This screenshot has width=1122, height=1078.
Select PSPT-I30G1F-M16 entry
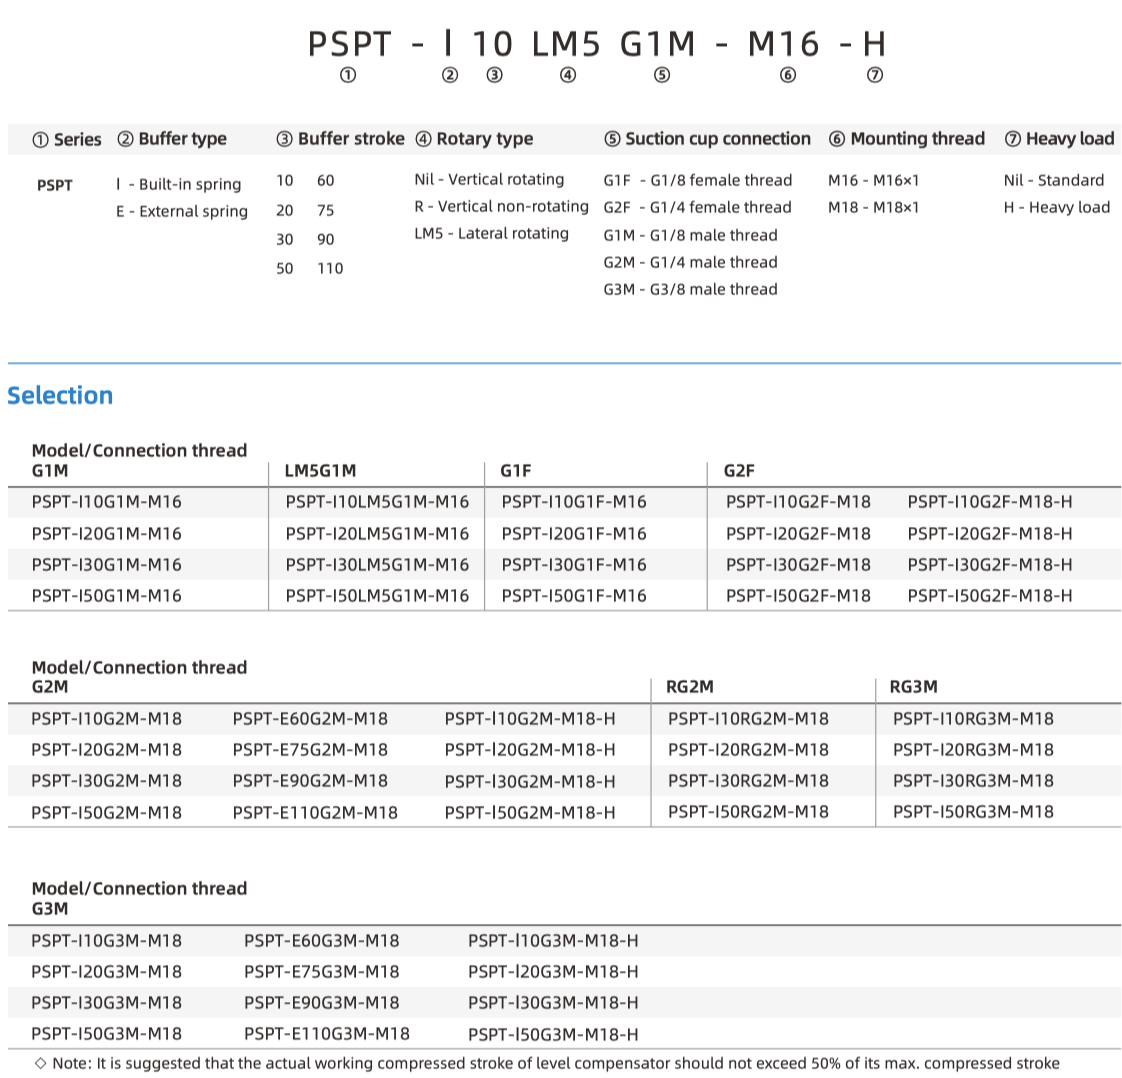574,565
